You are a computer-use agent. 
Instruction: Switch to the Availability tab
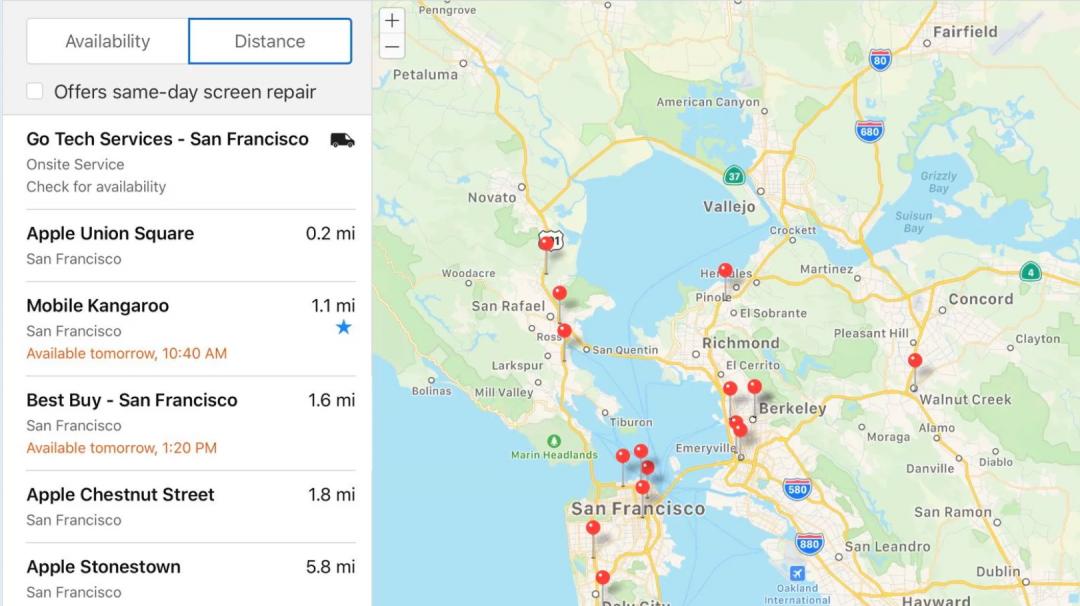click(107, 41)
